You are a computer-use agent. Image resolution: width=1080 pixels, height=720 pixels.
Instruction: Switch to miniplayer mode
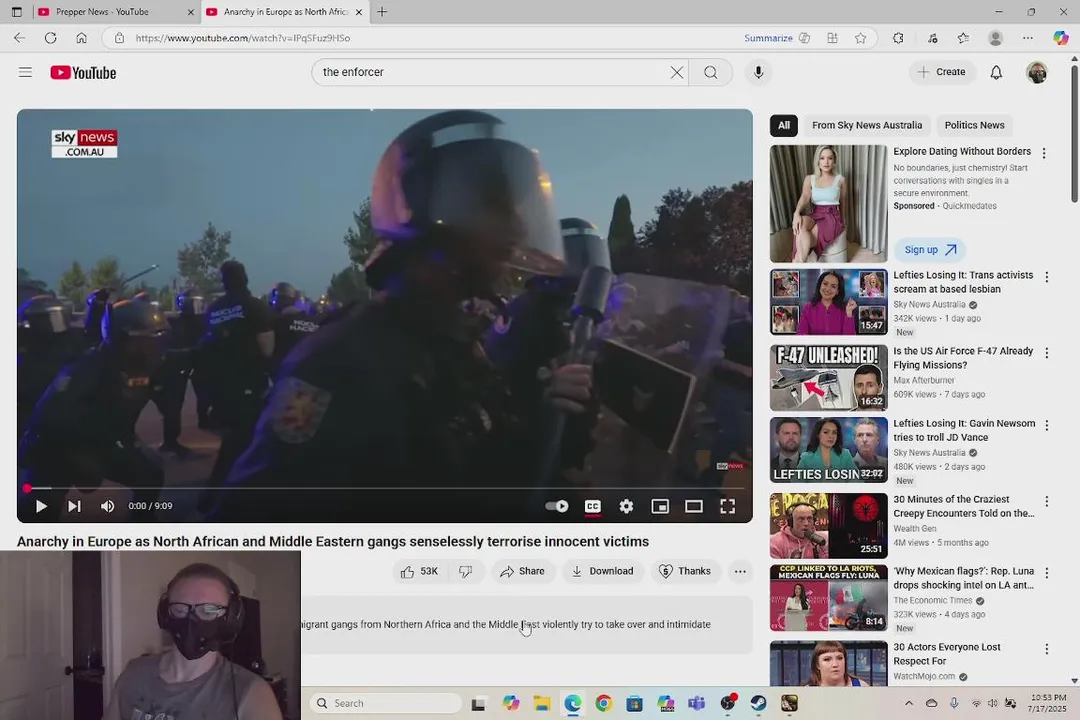(660, 506)
